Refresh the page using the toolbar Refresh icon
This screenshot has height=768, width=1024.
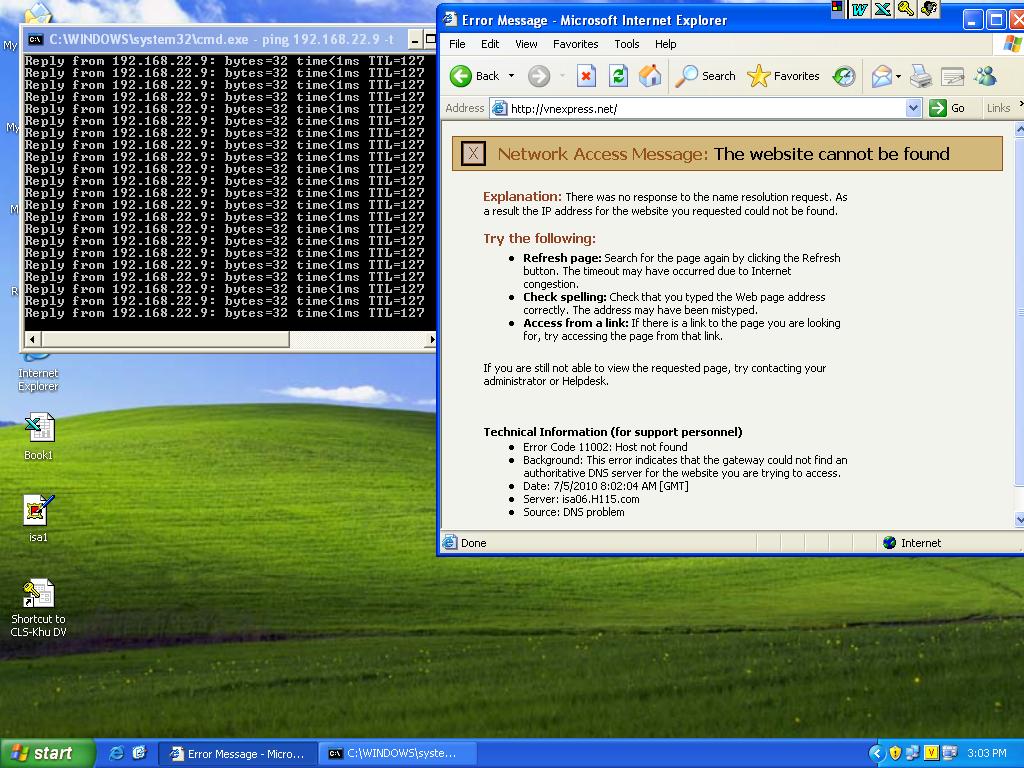click(x=618, y=76)
